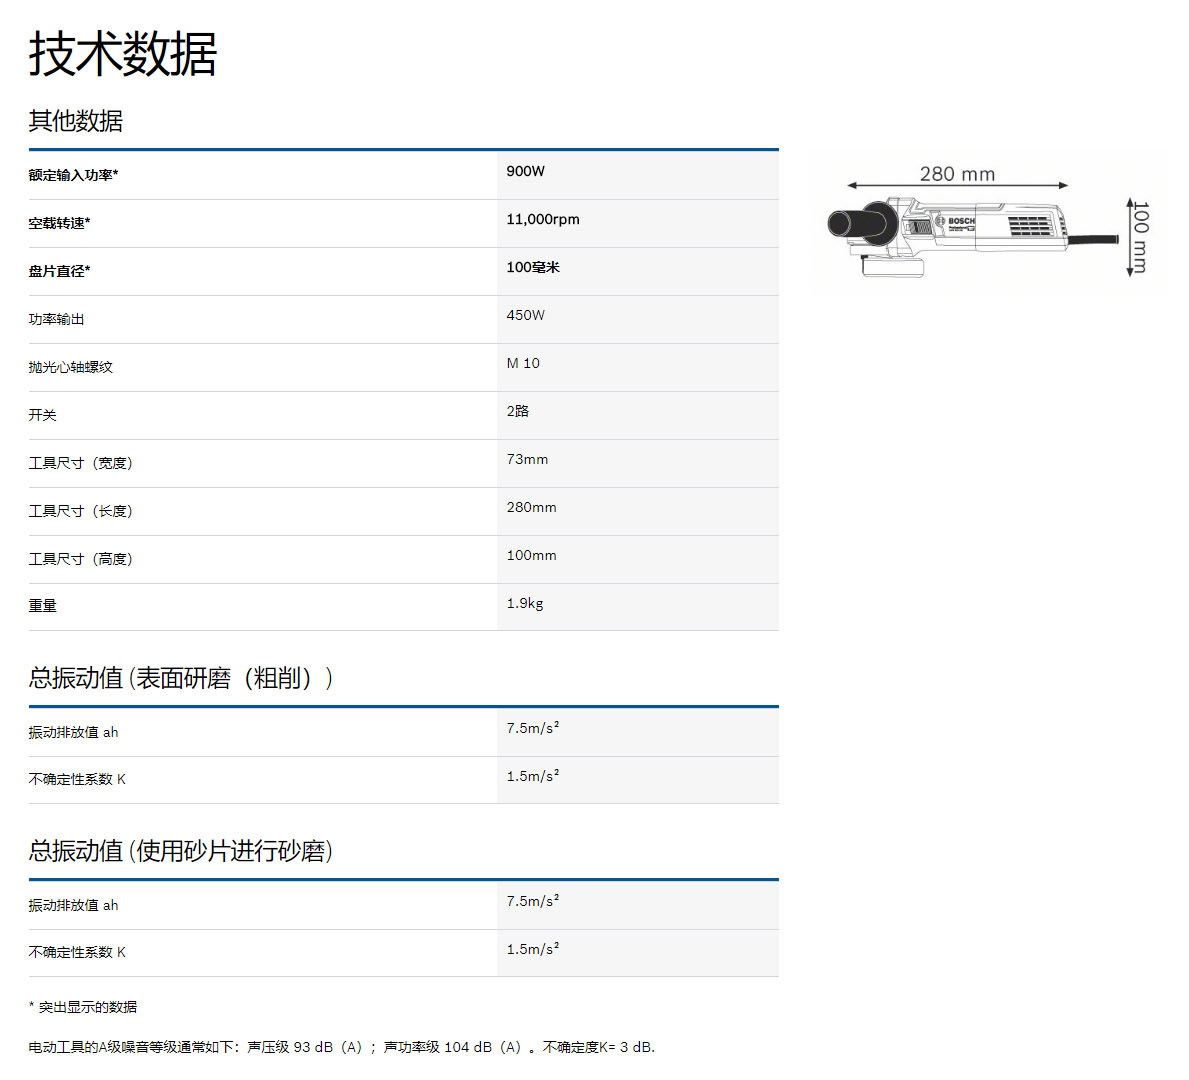Select the 总振动值 (使用砂片进行砂磨) heading
1189x1080 pixels.
(x=180, y=851)
